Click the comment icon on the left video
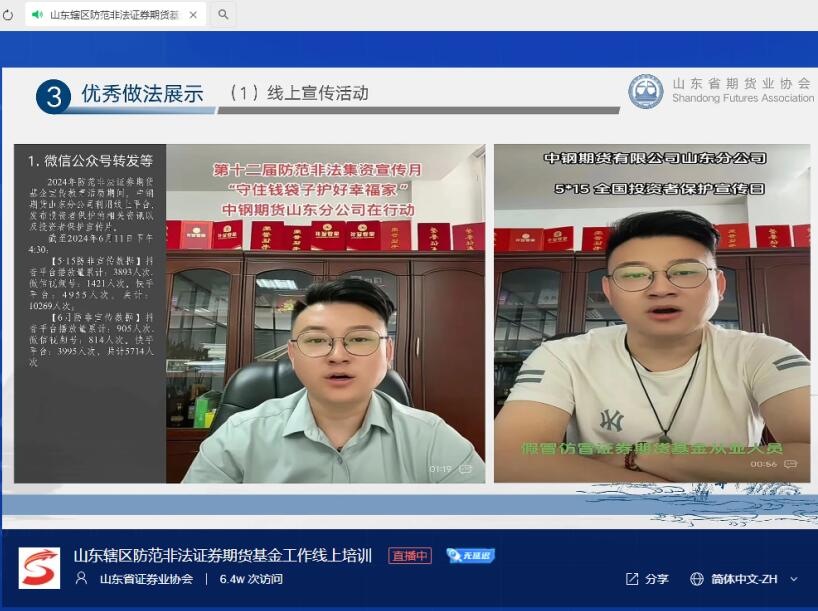This screenshot has height=611, width=818. pyautogui.click(x=465, y=469)
